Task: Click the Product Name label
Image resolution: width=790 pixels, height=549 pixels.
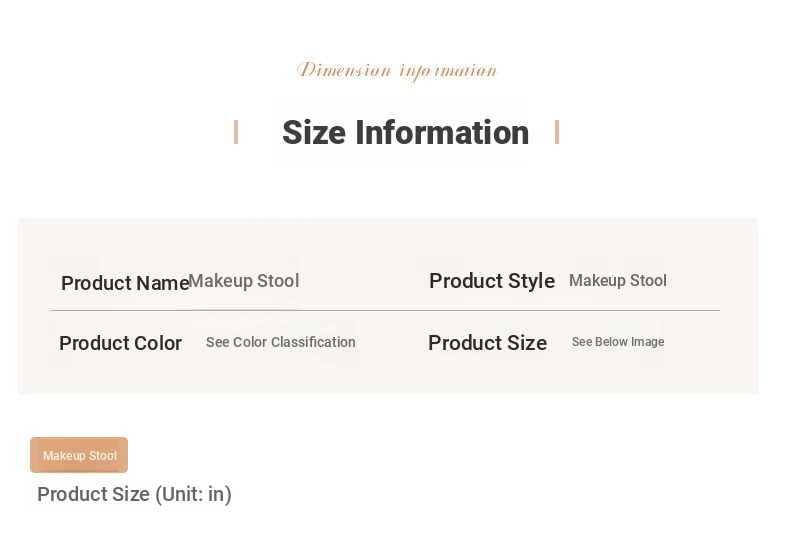Action: (x=125, y=283)
